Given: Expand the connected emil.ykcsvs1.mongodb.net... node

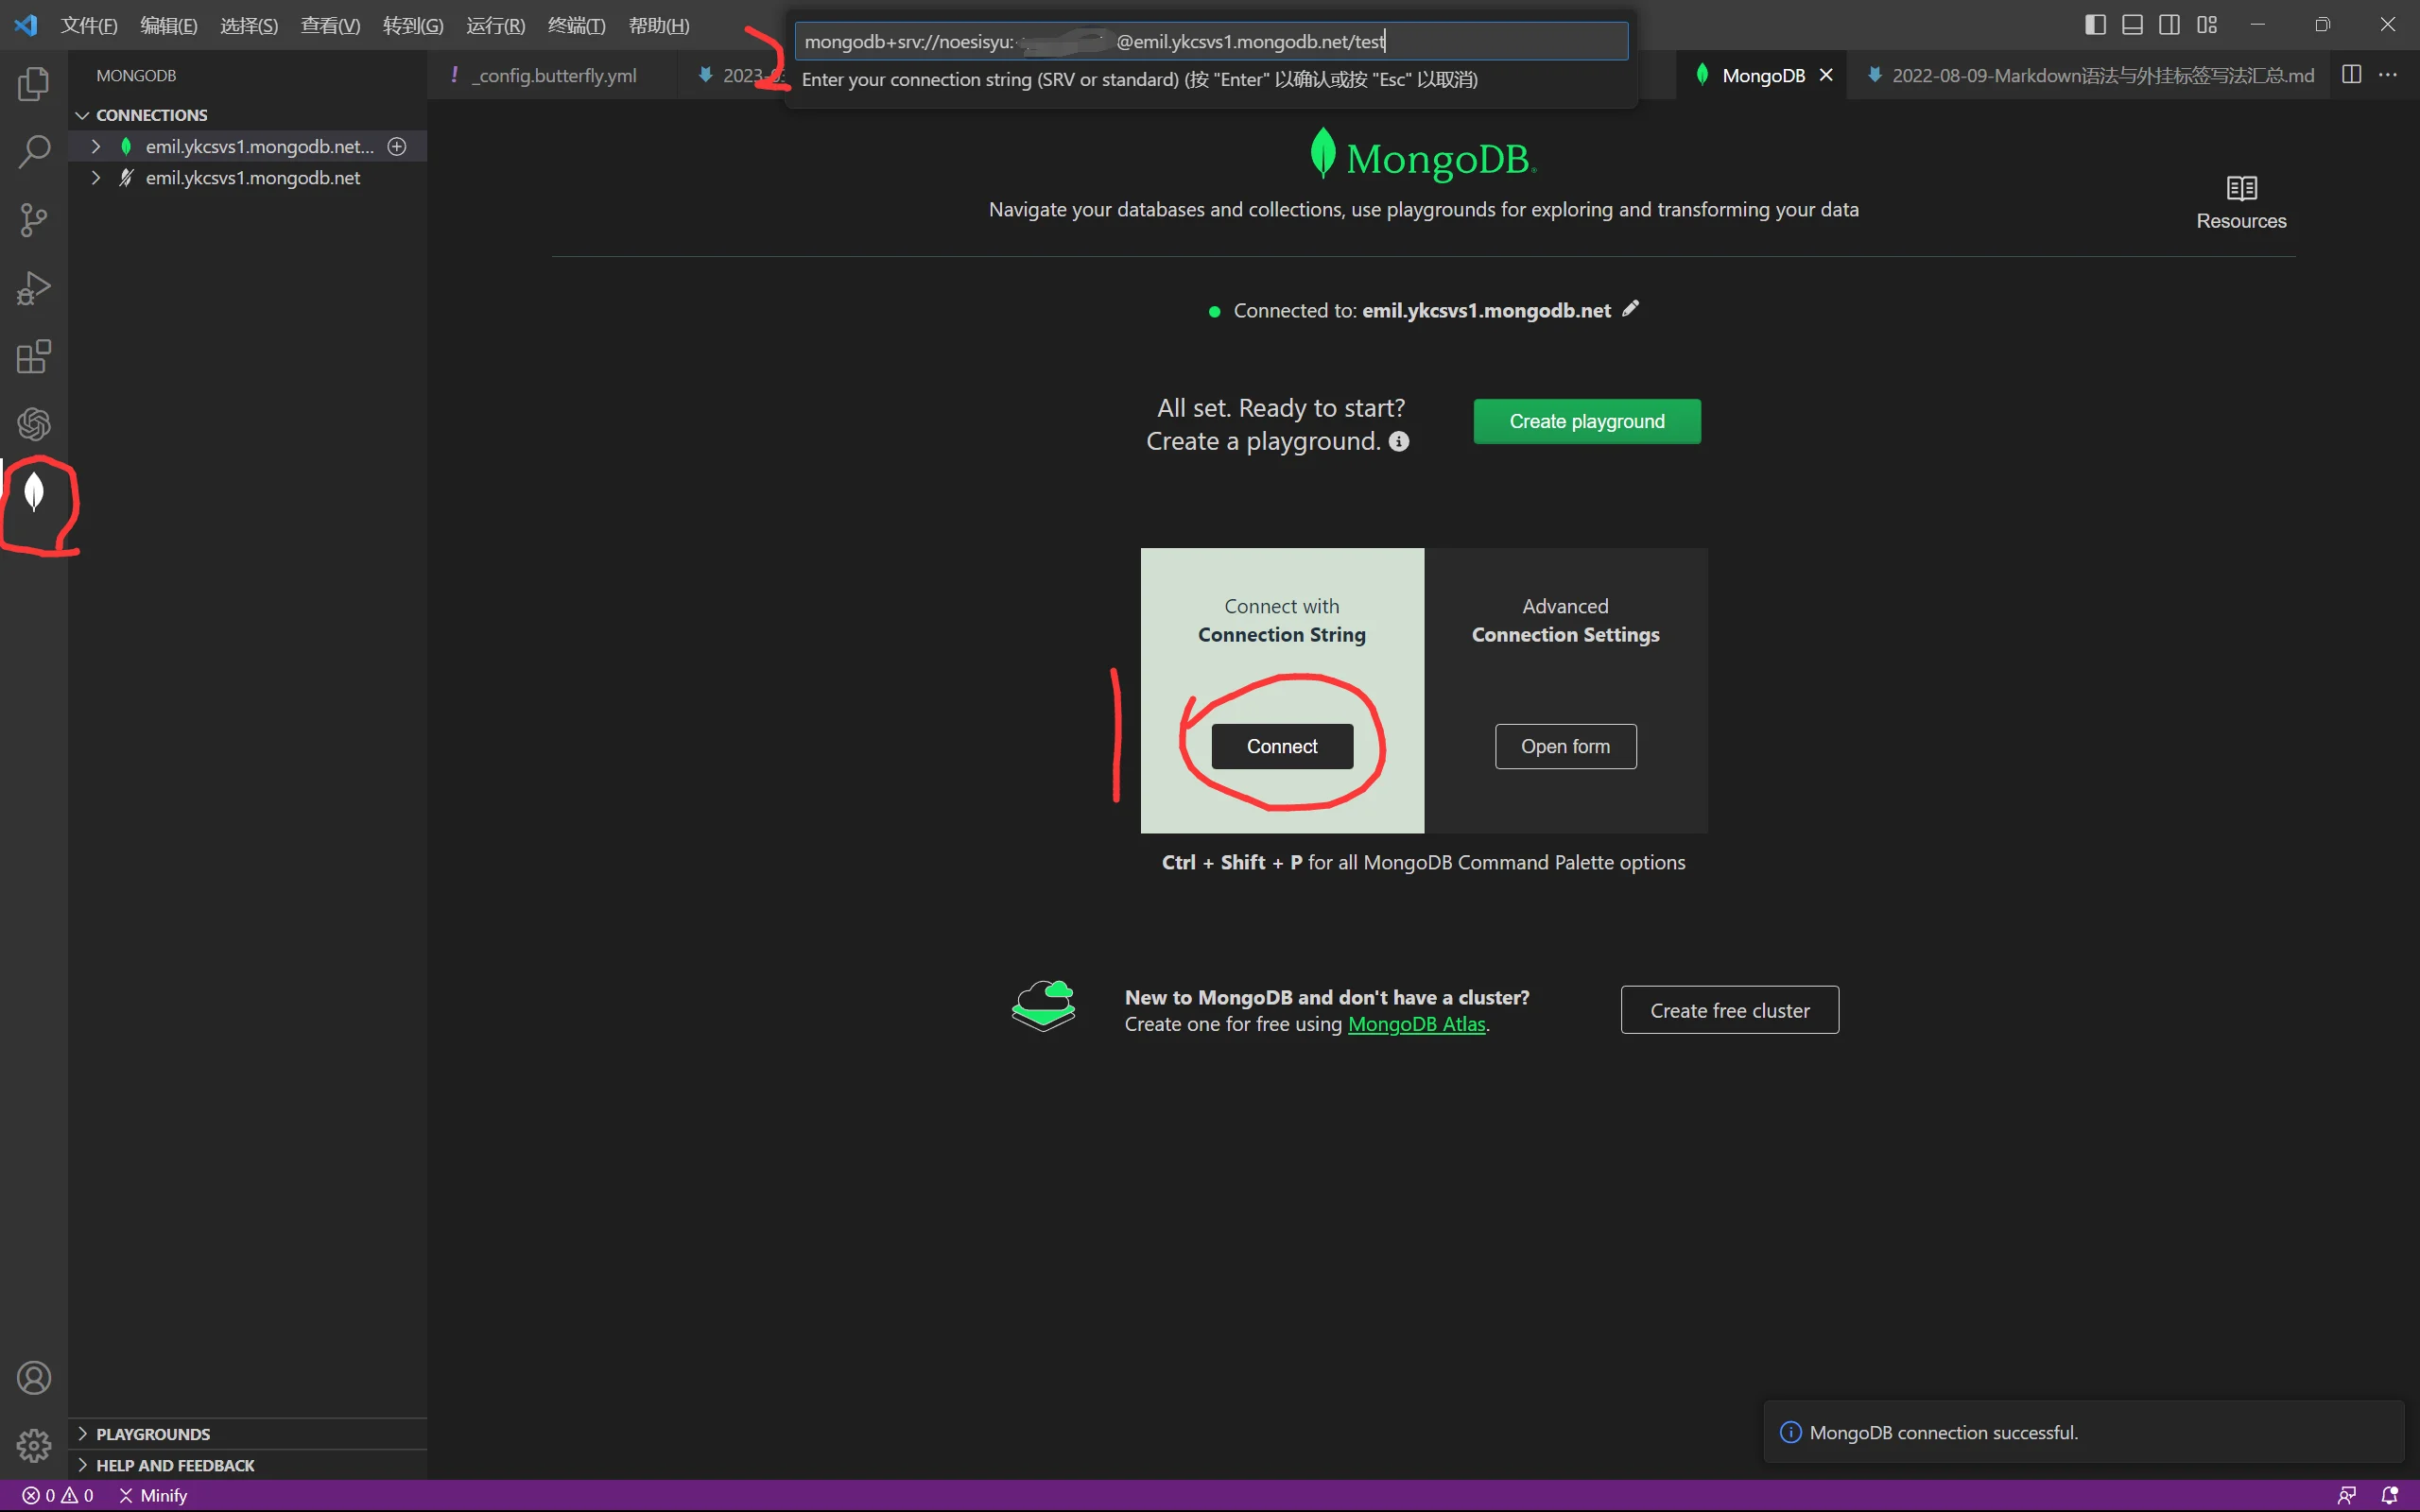Looking at the screenshot, I should 95,146.
